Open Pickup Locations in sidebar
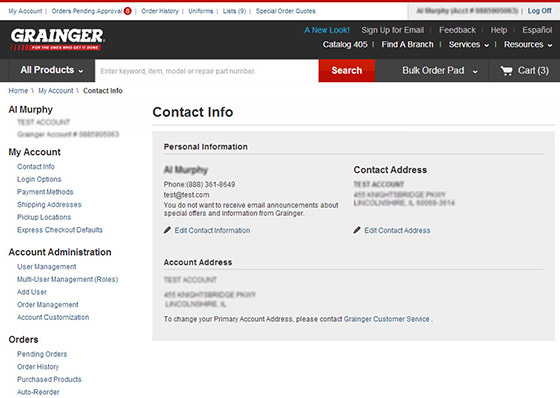Image resolution: width=560 pixels, height=398 pixels. [44, 217]
